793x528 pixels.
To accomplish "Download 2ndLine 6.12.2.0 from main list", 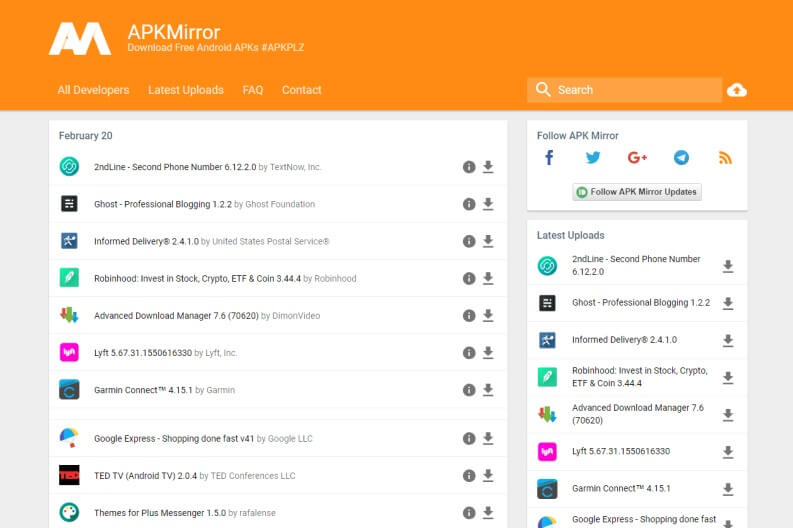I will pyautogui.click(x=488, y=167).
